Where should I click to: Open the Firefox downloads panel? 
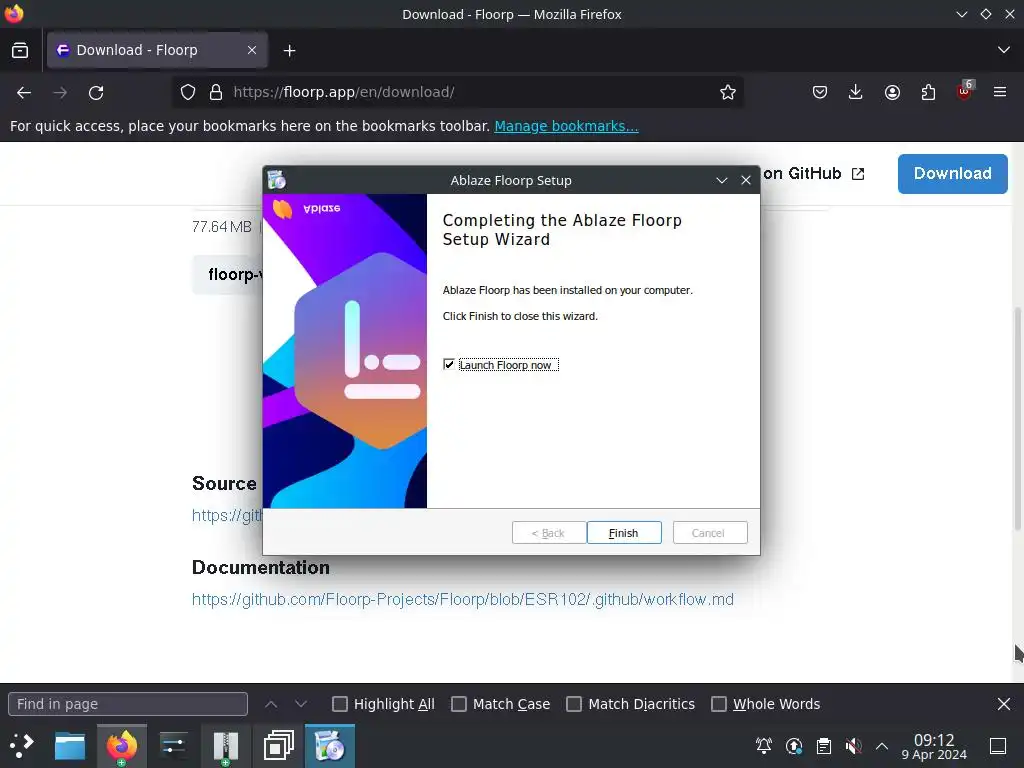856,93
